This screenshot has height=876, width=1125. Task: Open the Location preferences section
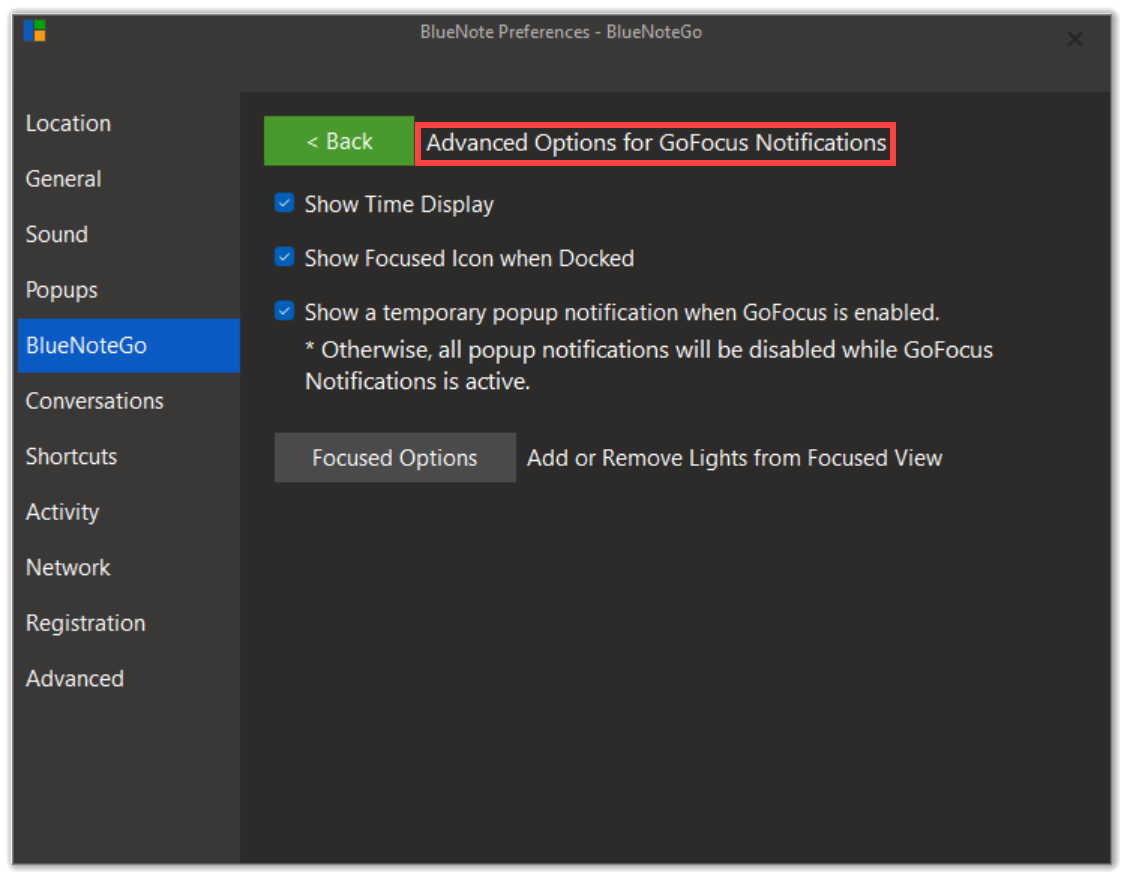(x=128, y=123)
